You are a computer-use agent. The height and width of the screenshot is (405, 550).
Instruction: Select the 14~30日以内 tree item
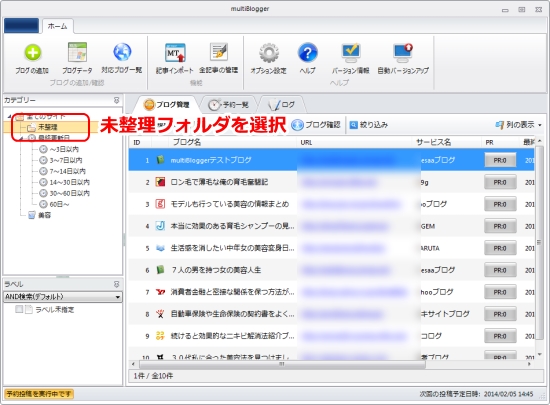pos(65,182)
